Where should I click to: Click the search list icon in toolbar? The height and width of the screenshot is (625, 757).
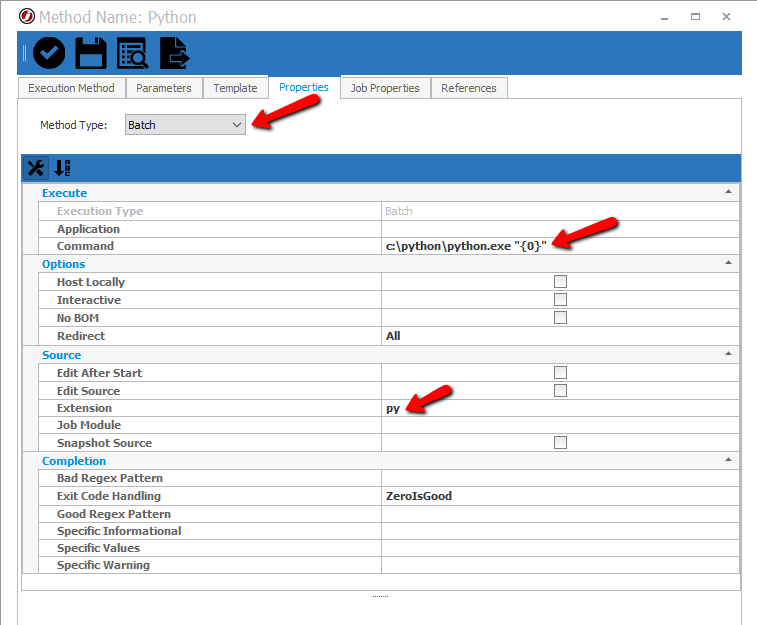point(133,53)
